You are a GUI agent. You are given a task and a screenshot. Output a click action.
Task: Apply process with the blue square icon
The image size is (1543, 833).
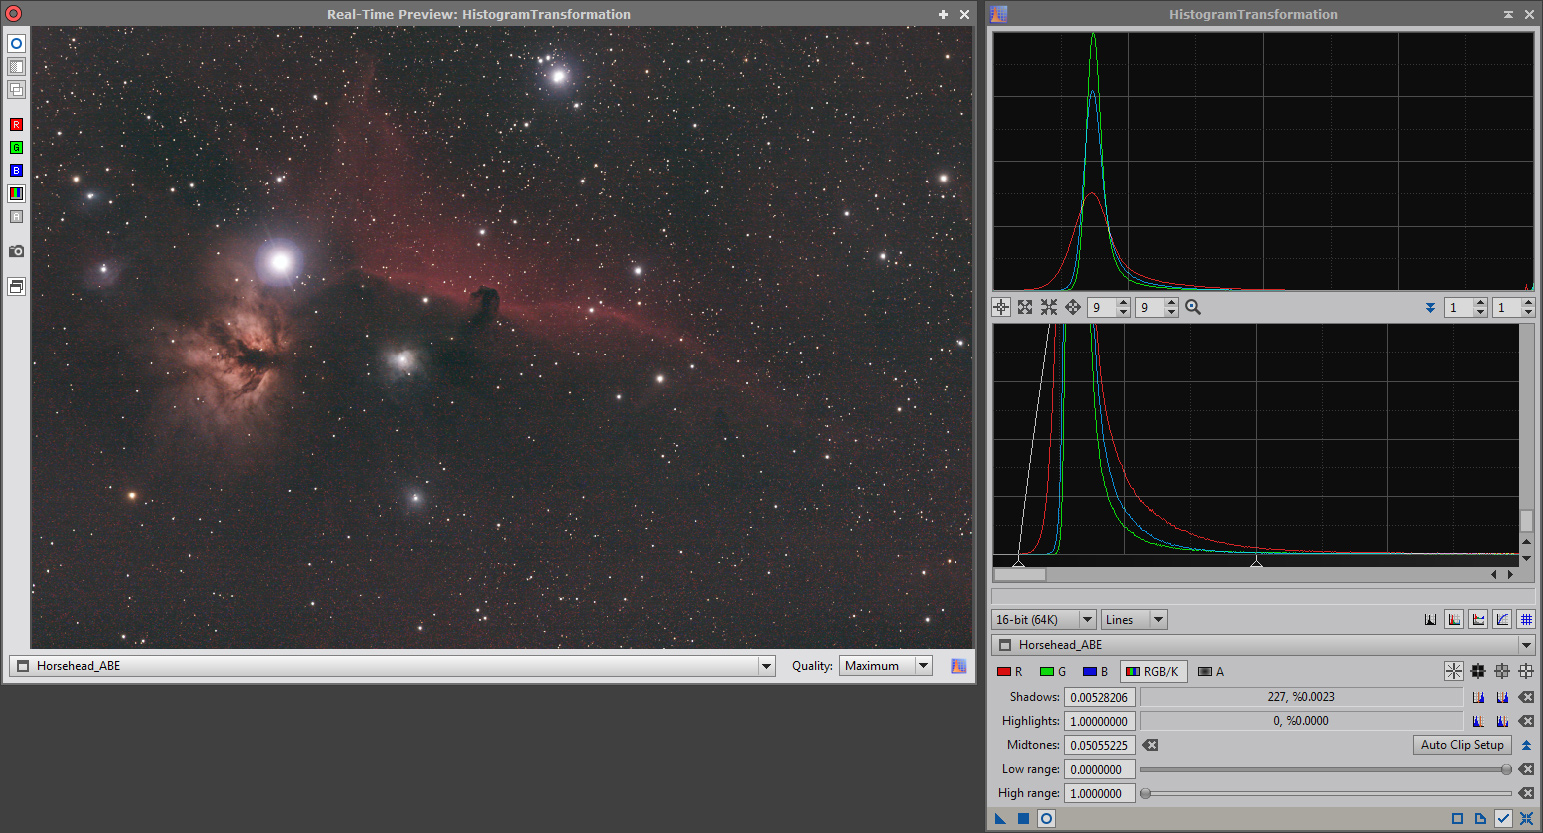pyautogui.click(x=1023, y=819)
